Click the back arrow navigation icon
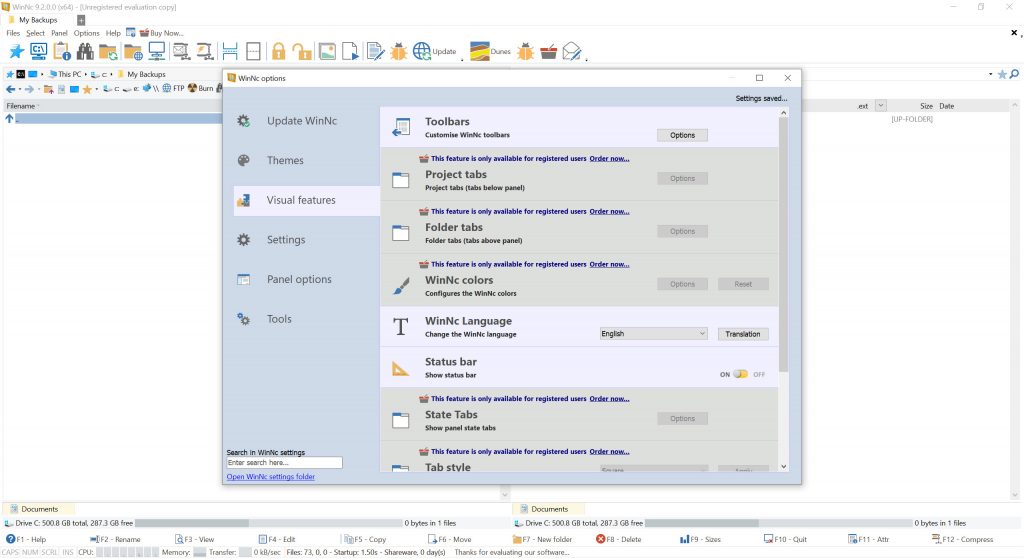Viewport: 1024px width, 558px height. [10, 89]
